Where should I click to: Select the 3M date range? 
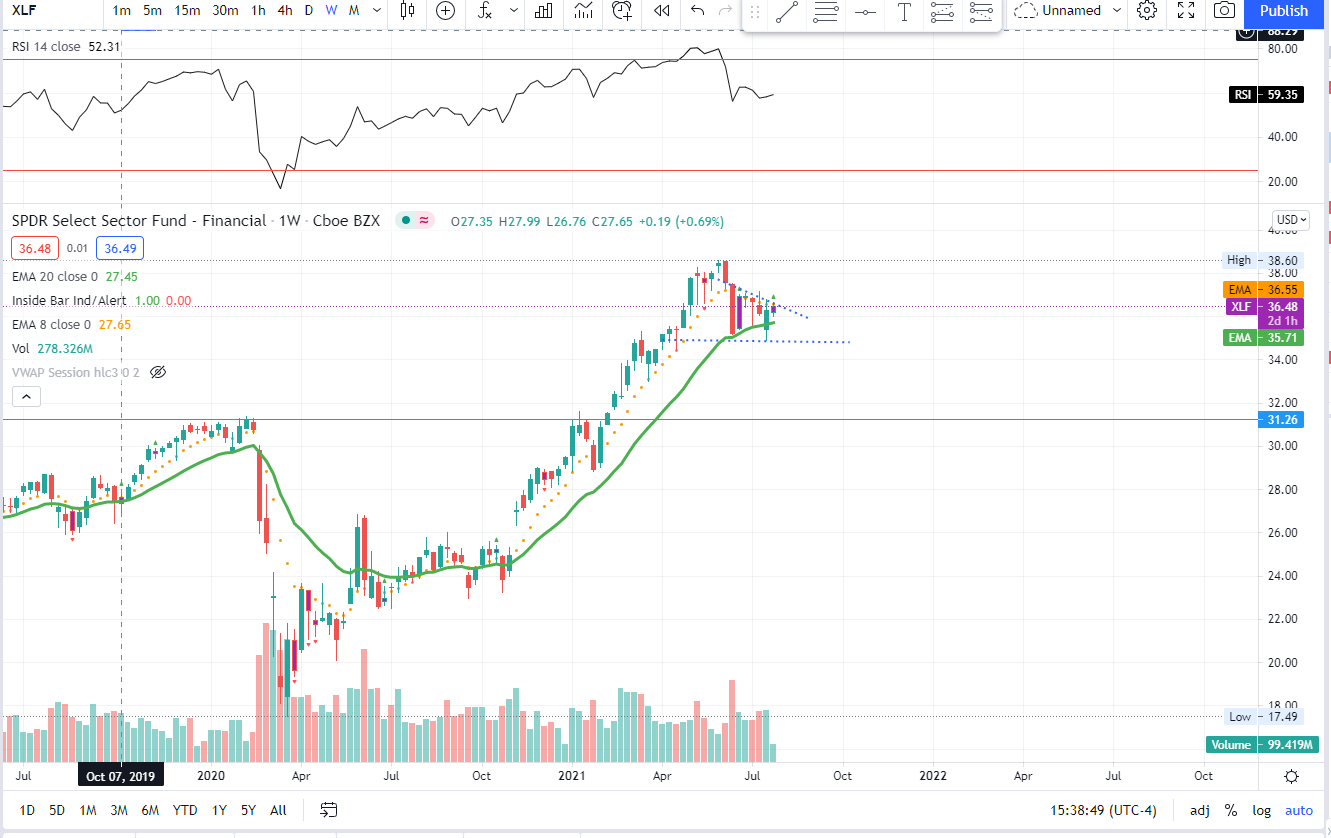coord(118,810)
